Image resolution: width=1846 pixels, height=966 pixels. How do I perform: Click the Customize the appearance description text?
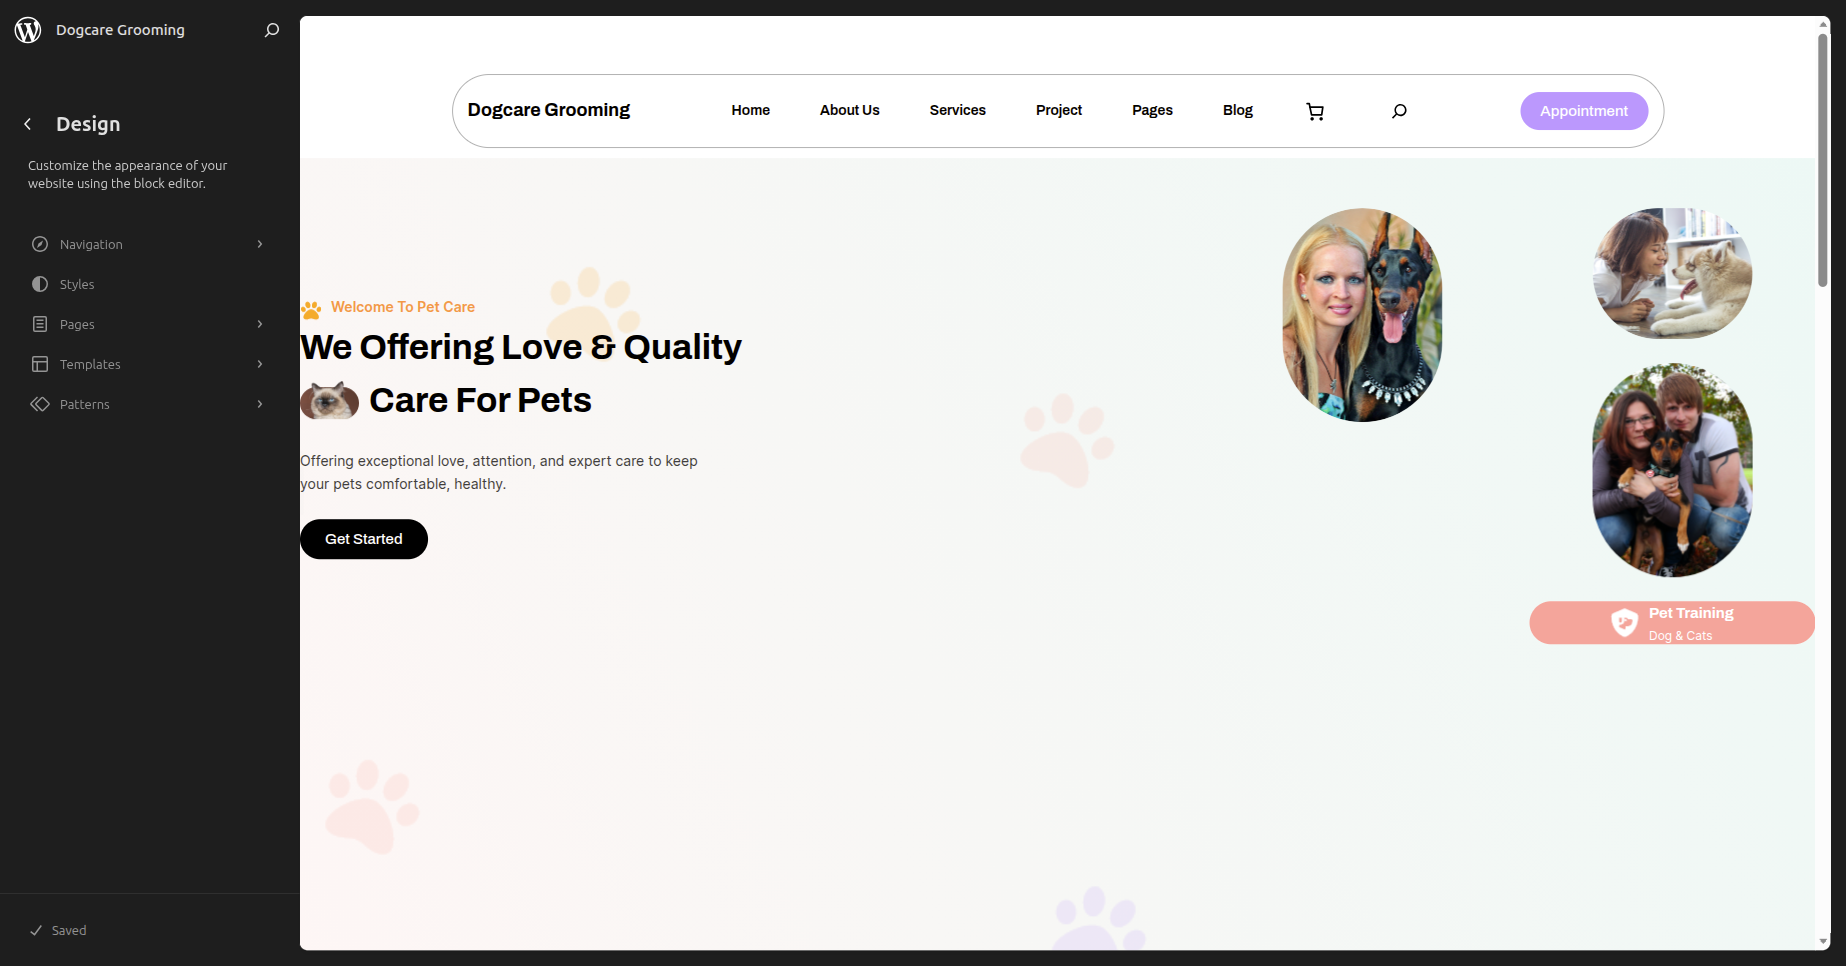tap(128, 174)
